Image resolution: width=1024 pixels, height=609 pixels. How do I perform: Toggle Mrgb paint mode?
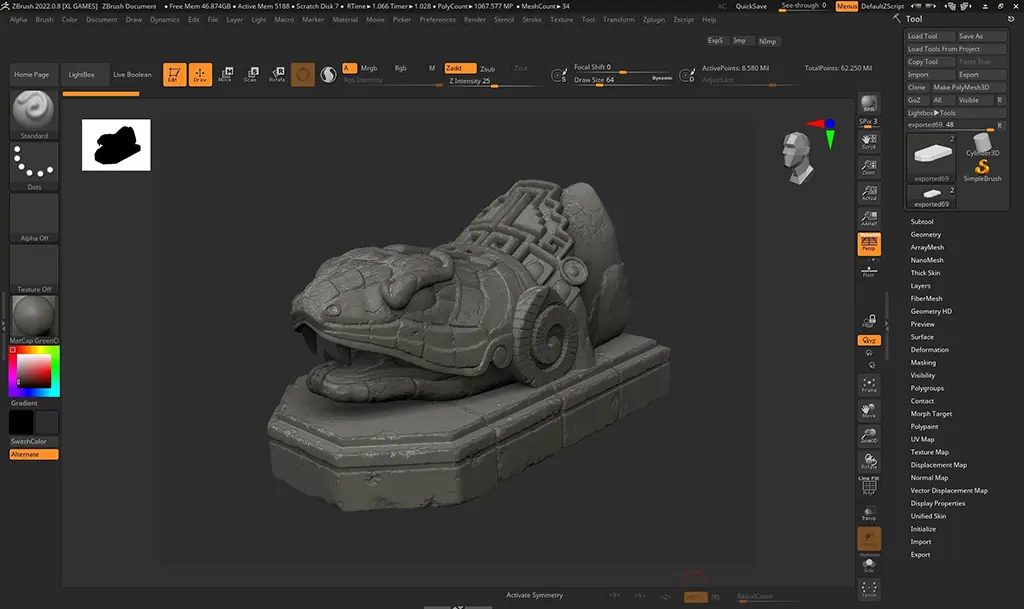tap(369, 68)
